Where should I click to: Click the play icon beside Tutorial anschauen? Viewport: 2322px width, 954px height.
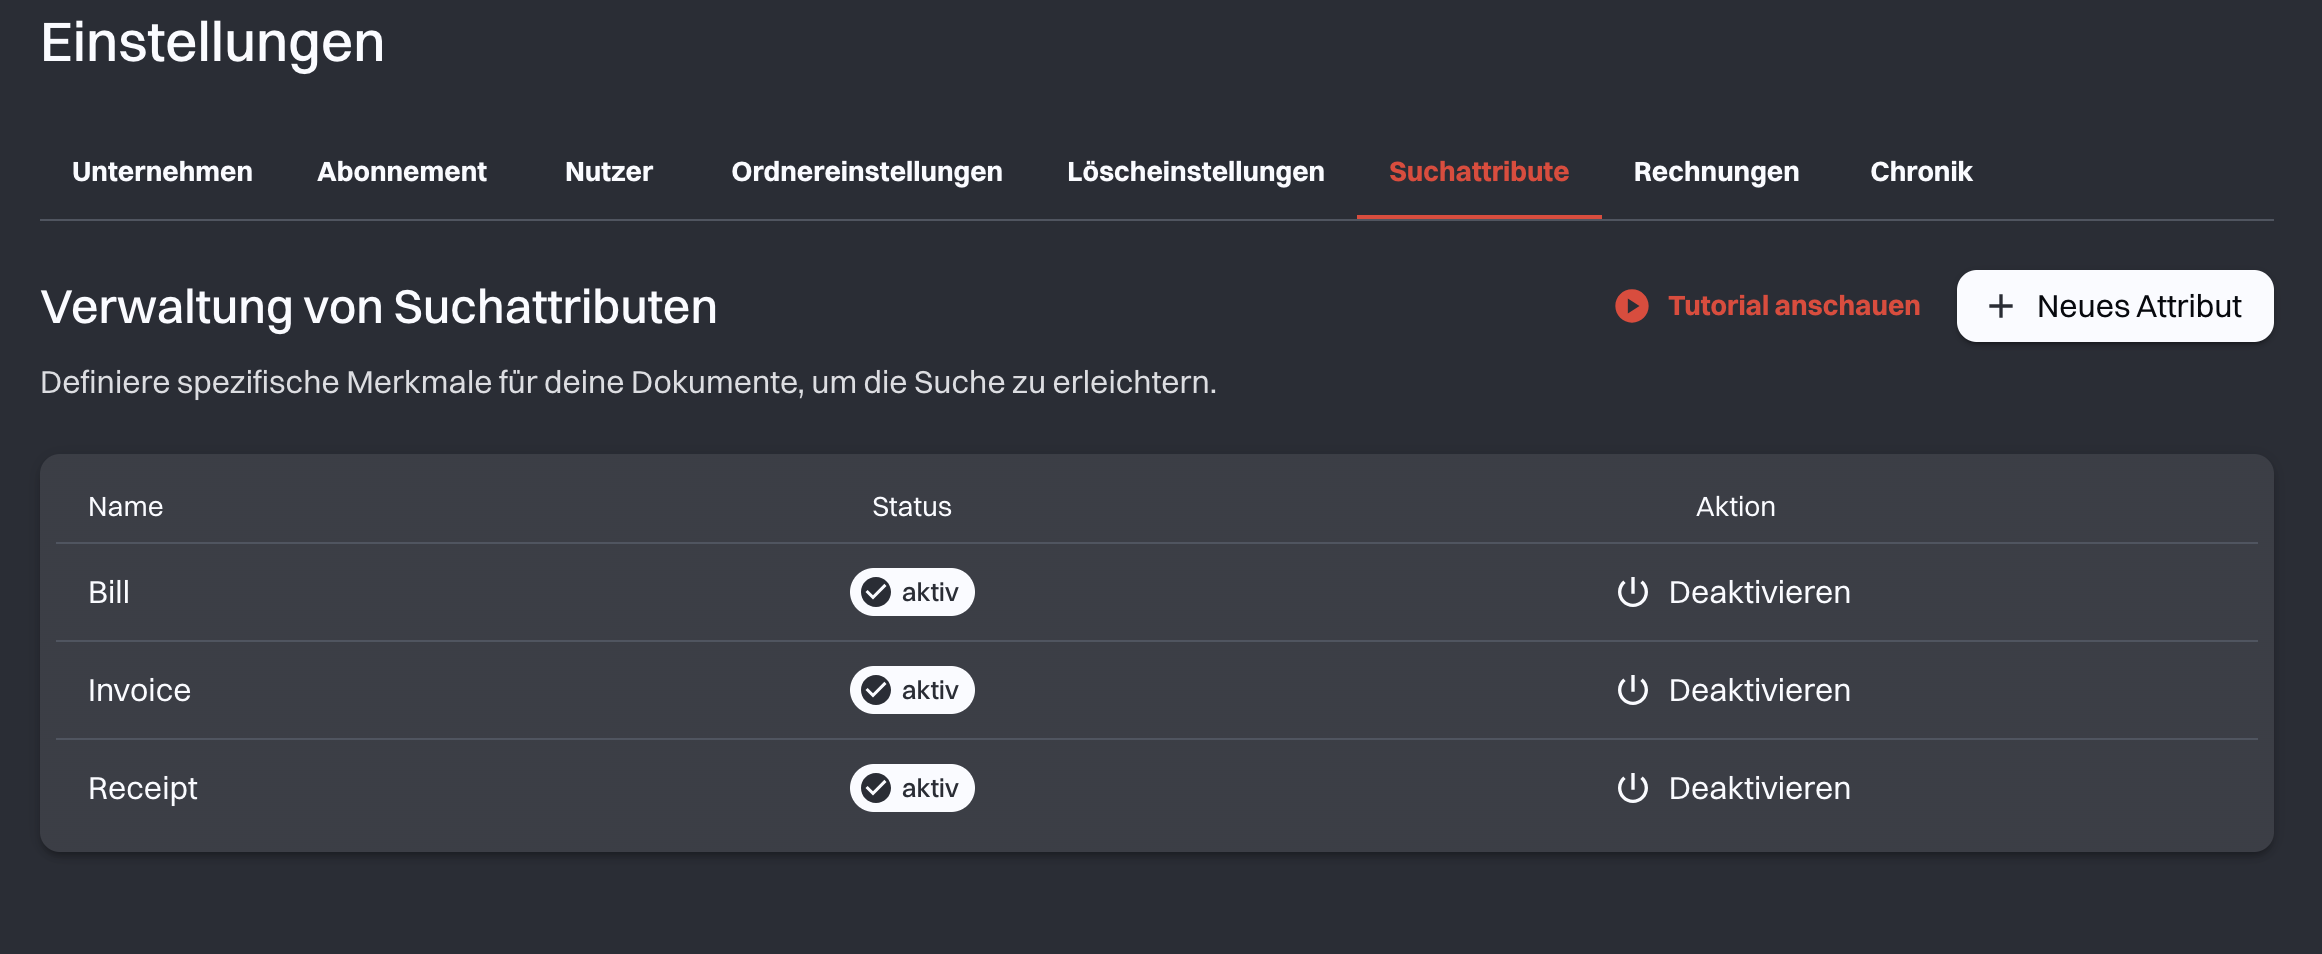point(1631,306)
